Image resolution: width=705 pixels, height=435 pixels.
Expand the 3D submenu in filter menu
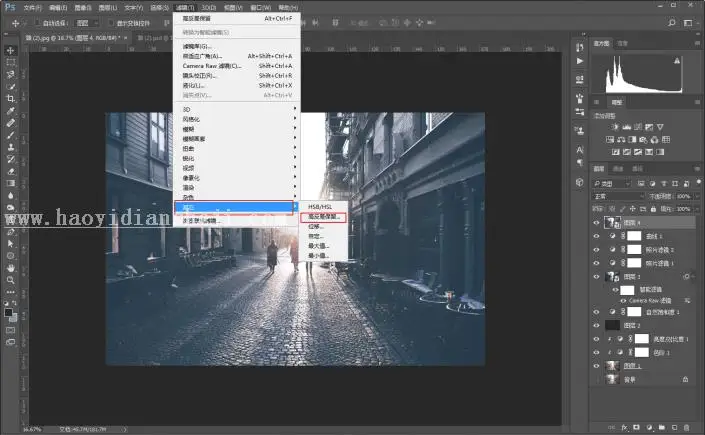point(237,109)
